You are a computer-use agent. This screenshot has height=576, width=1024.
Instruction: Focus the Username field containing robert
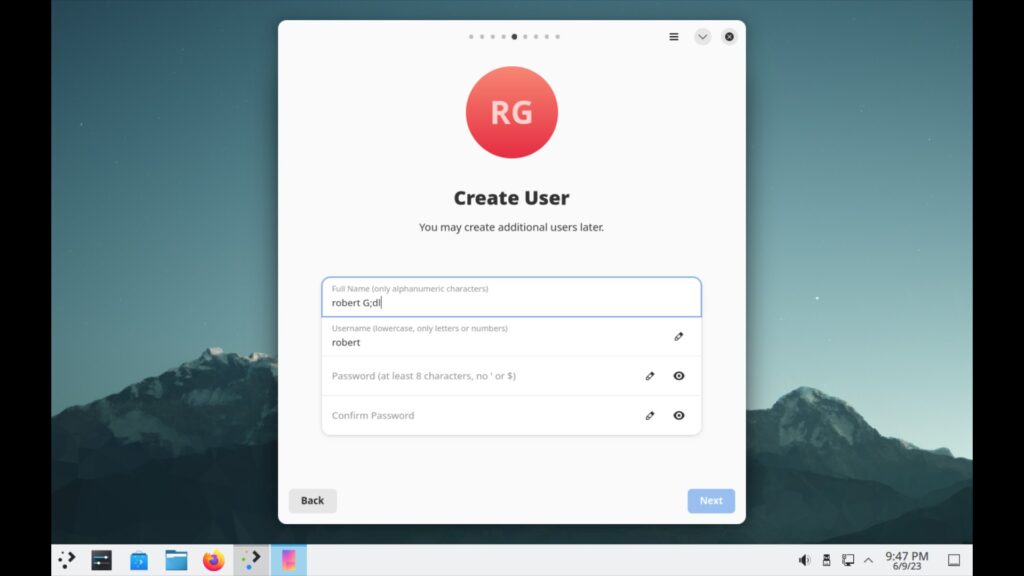point(511,336)
